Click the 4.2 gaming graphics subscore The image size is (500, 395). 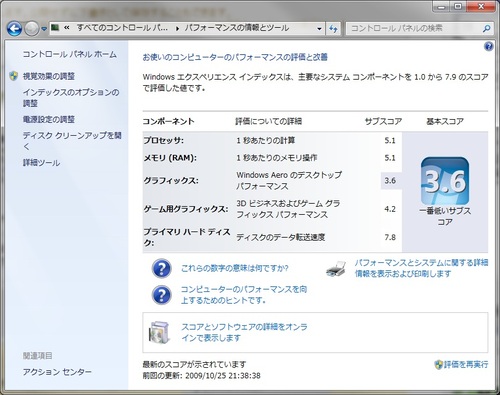(x=390, y=209)
